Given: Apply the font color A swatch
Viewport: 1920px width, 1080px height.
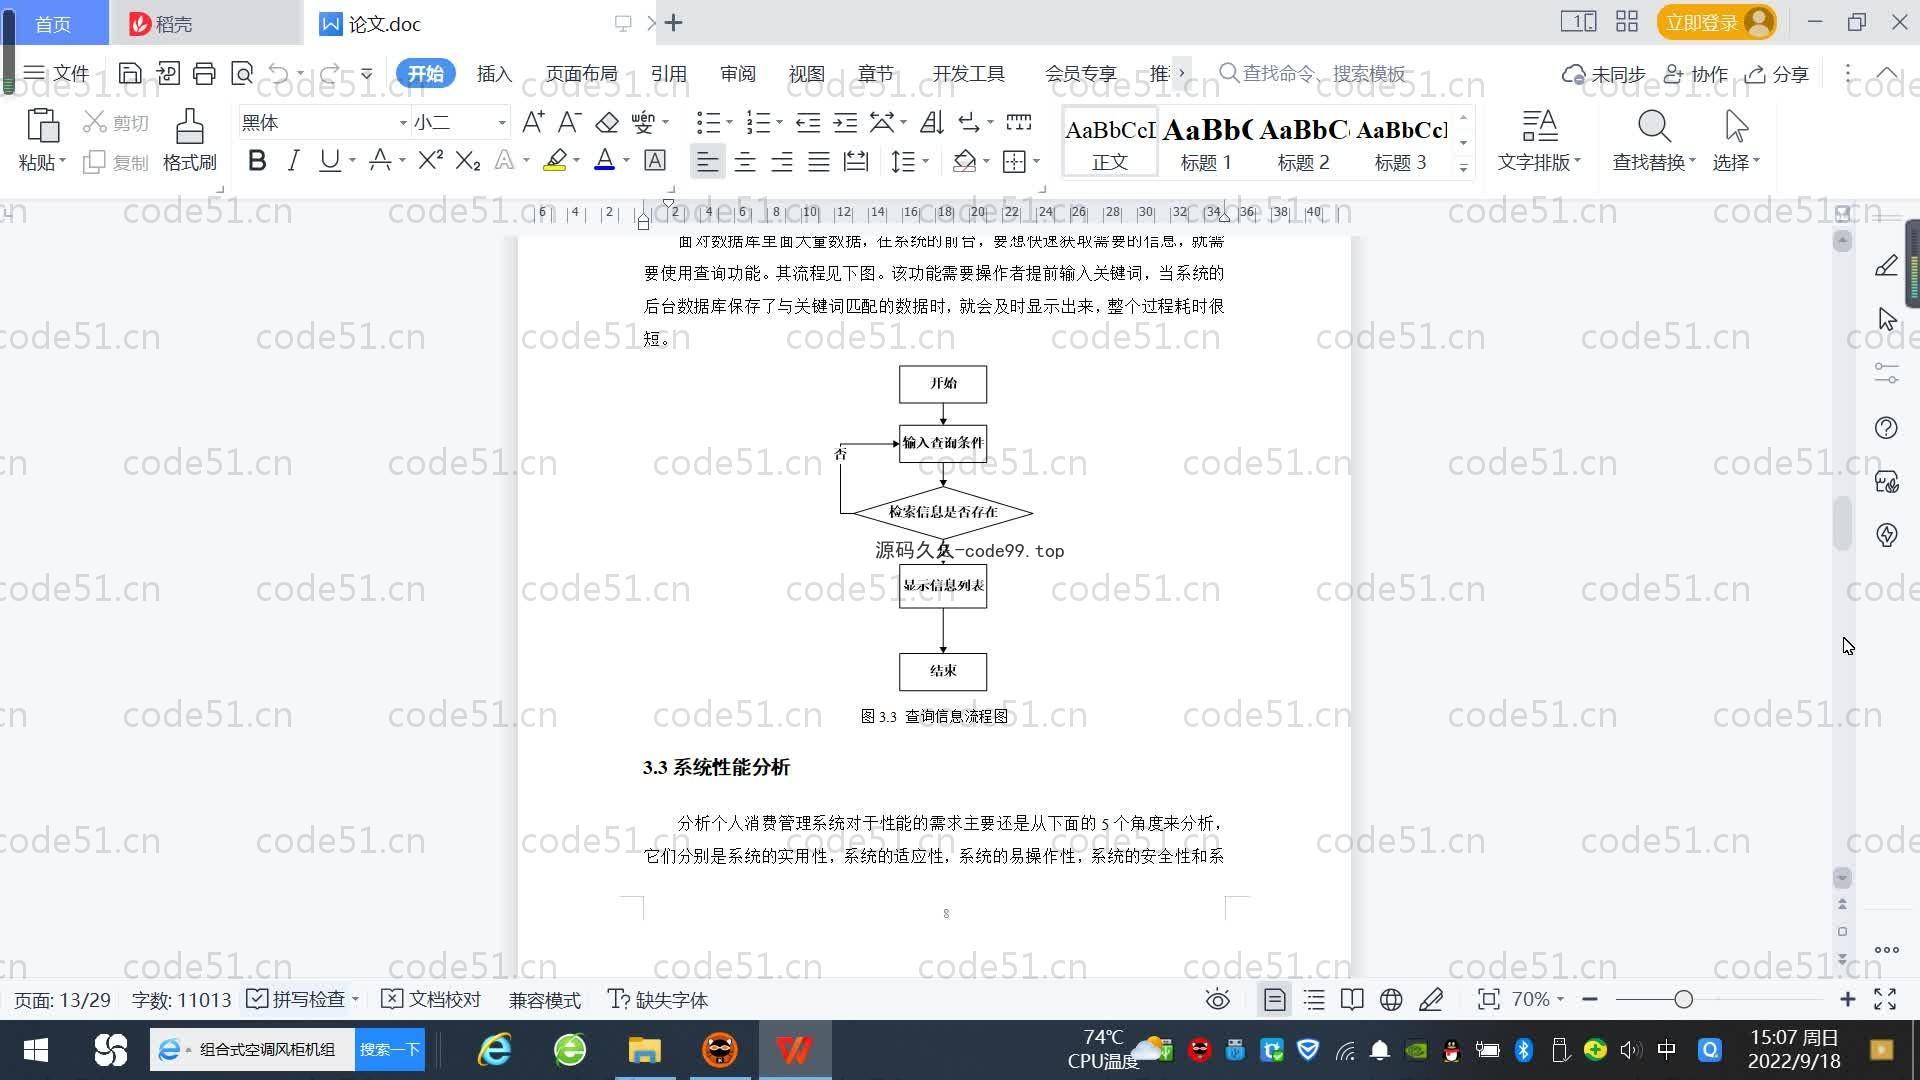Looking at the screenshot, I should [x=604, y=160].
